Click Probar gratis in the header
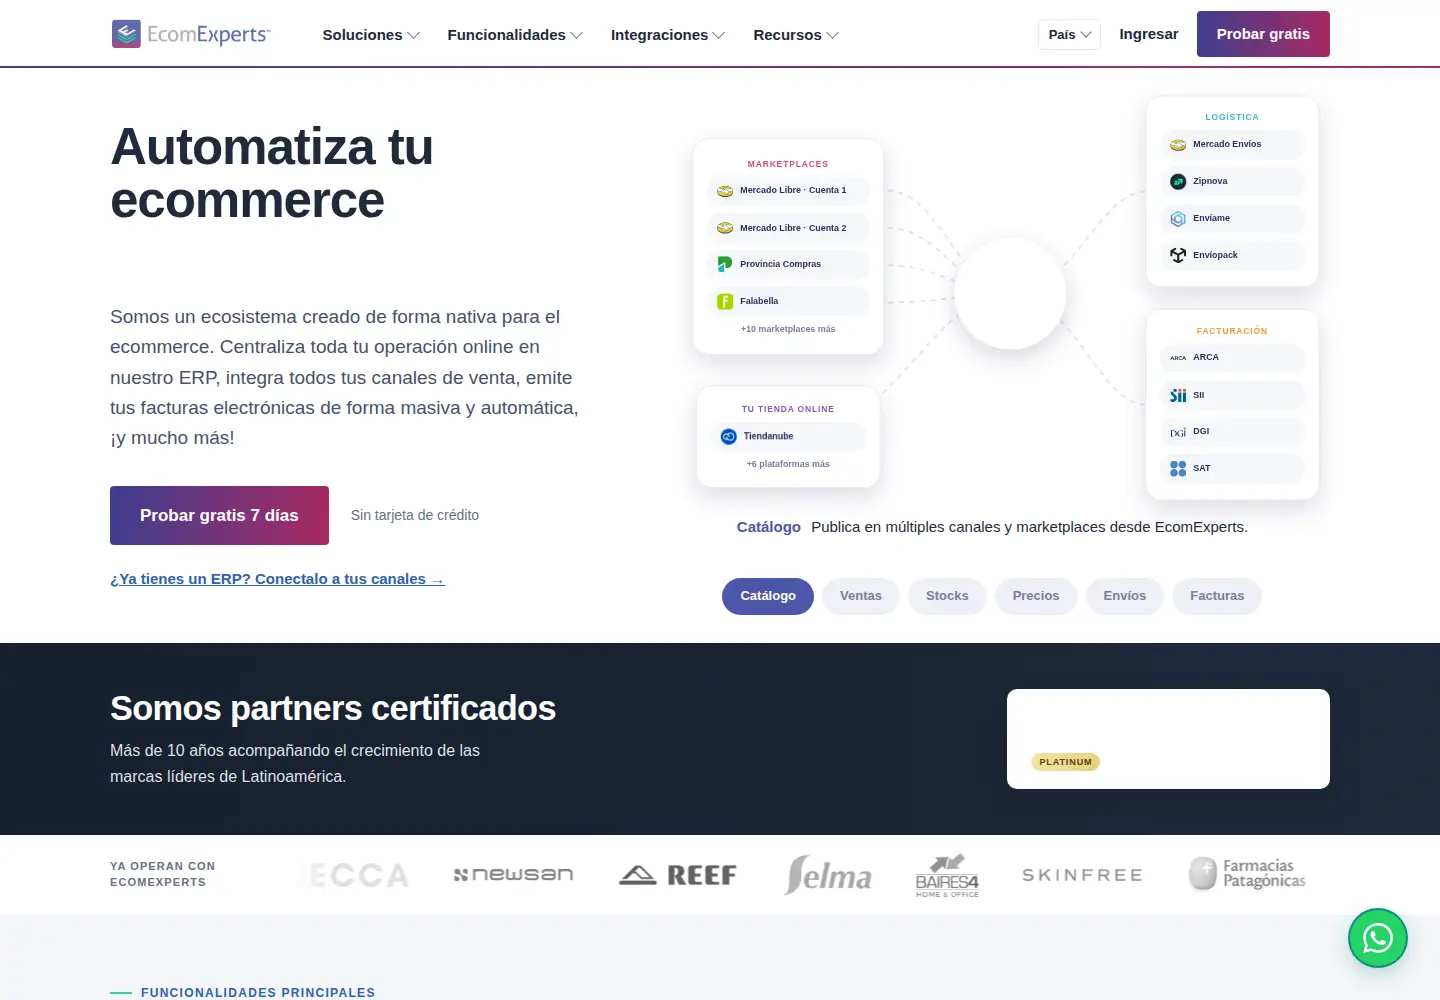The width and height of the screenshot is (1440, 1000). tap(1263, 34)
